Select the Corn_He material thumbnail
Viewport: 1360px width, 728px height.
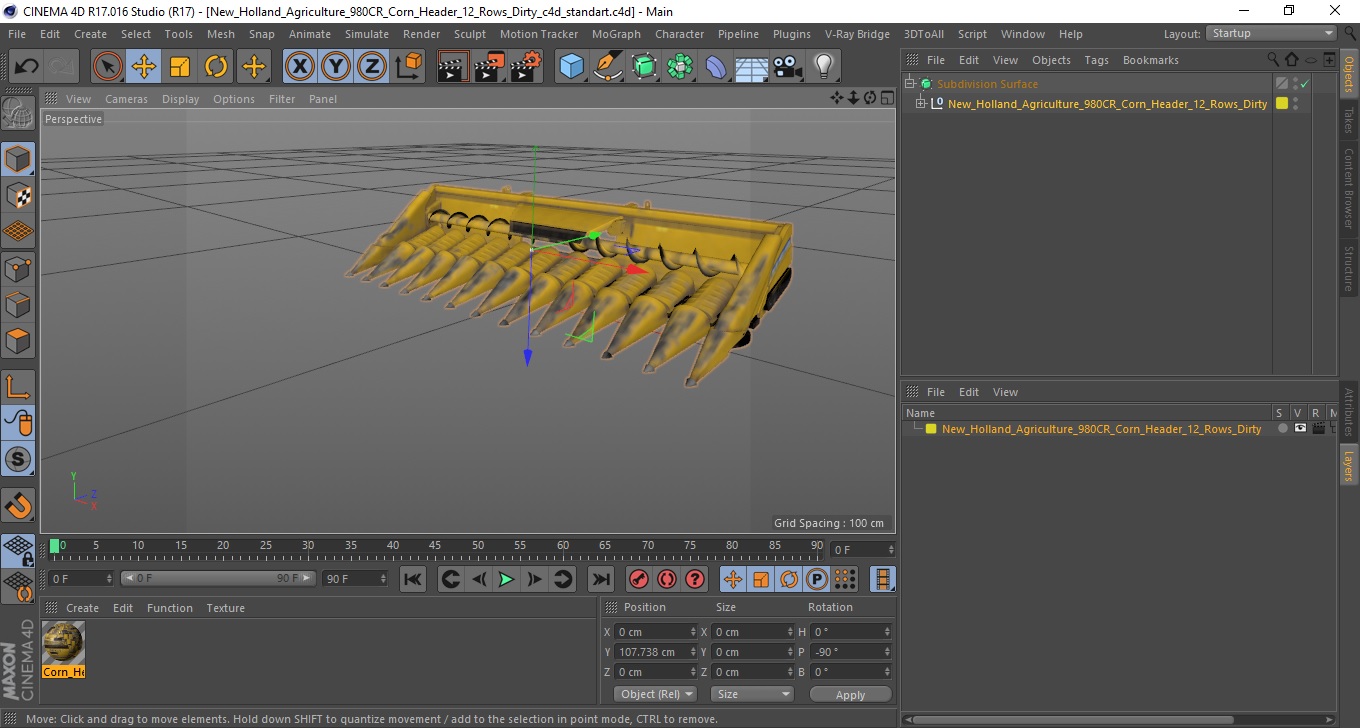63,649
